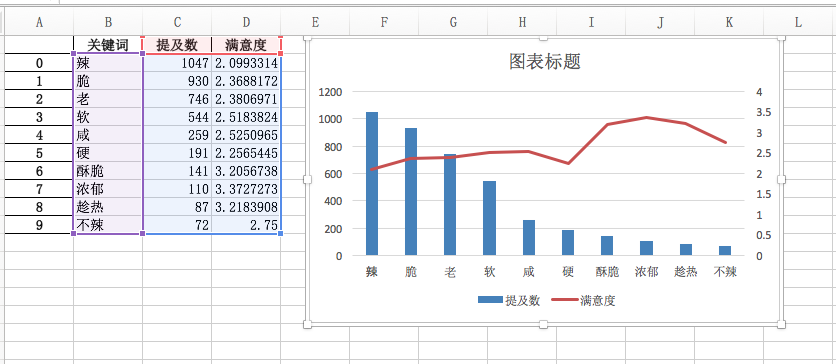836x364 pixels.
Task: Select cell containing 酥脆 keyword
Action: point(108,171)
